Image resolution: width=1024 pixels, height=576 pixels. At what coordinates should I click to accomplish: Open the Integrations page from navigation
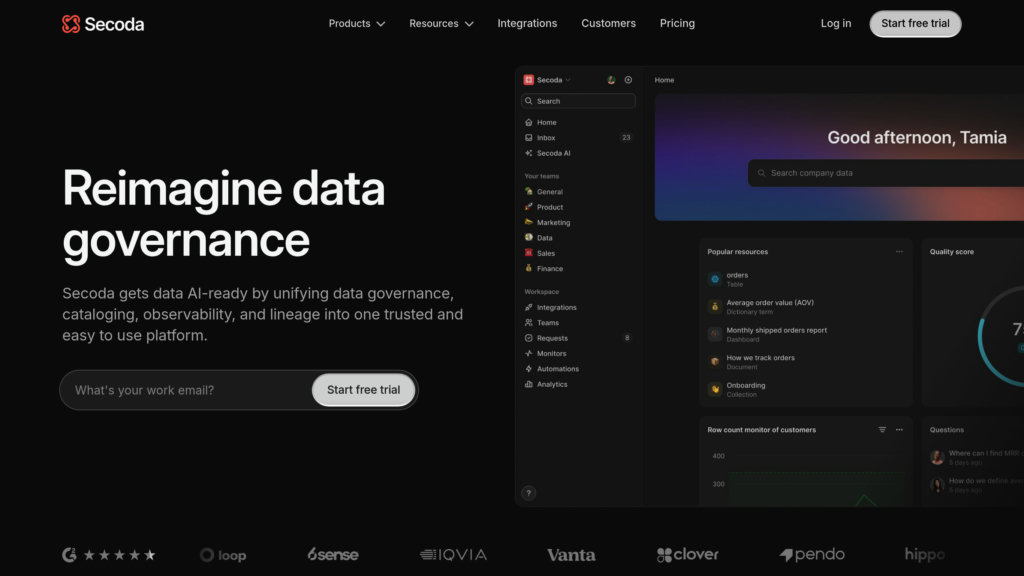[527, 24]
